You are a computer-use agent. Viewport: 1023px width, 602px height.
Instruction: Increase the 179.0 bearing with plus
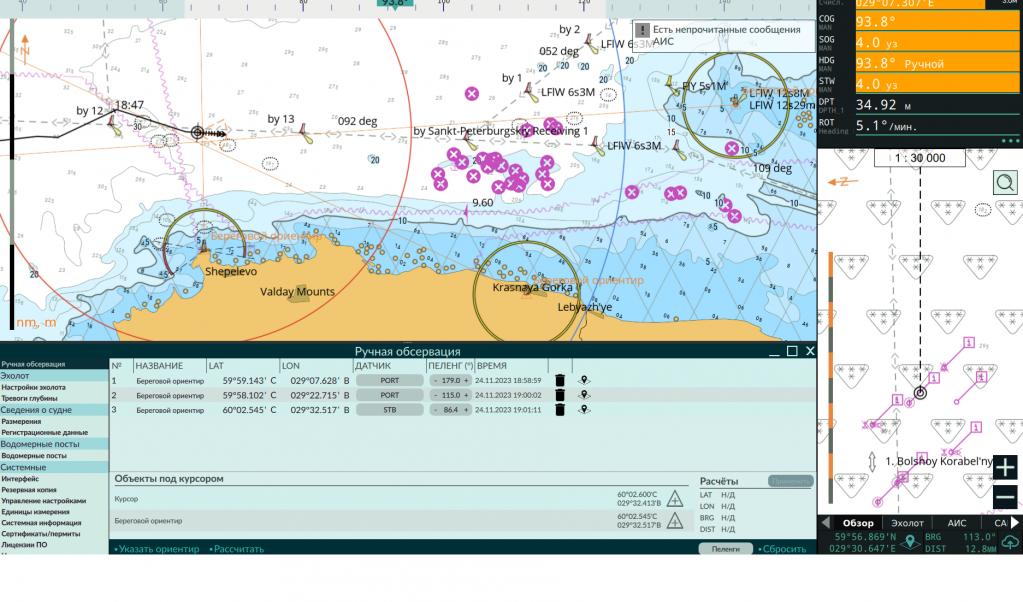click(x=466, y=380)
